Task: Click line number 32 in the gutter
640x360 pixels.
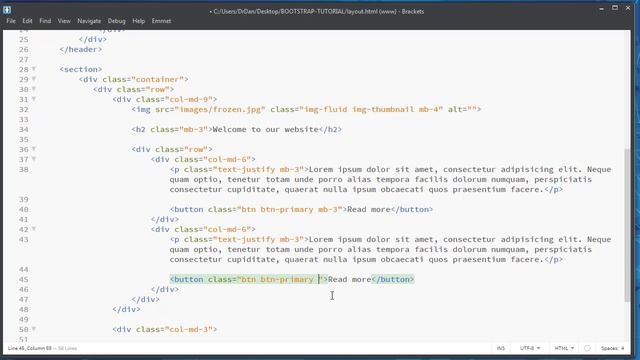Action: 24,109
